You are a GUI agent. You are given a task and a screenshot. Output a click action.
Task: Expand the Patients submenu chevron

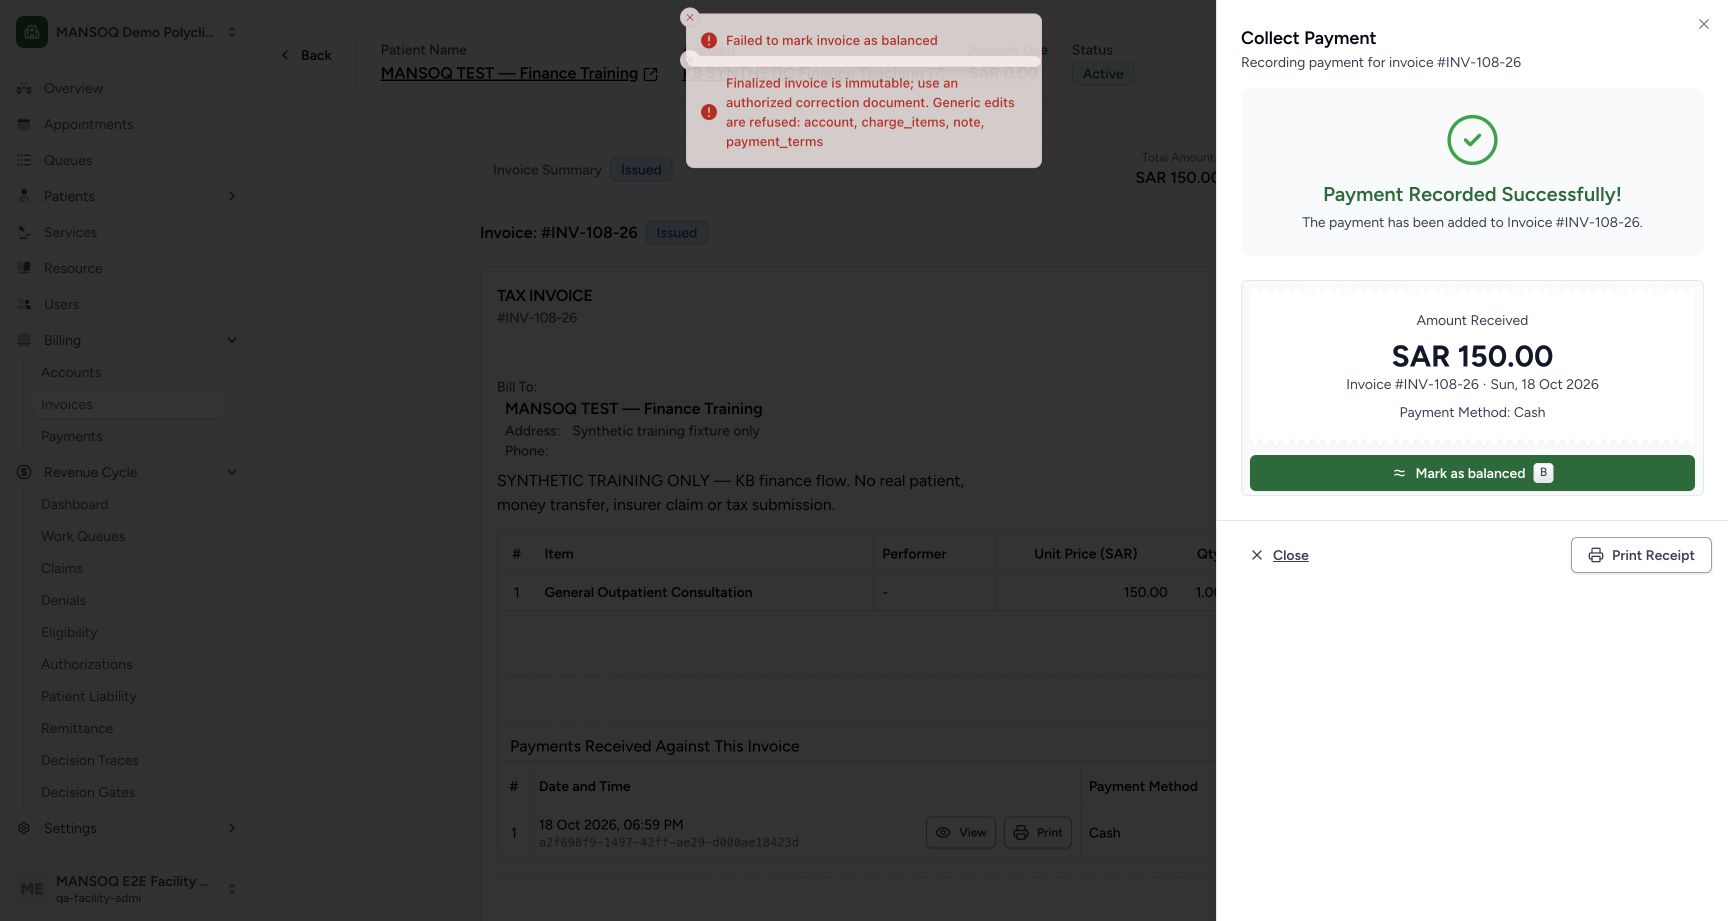[232, 196]
